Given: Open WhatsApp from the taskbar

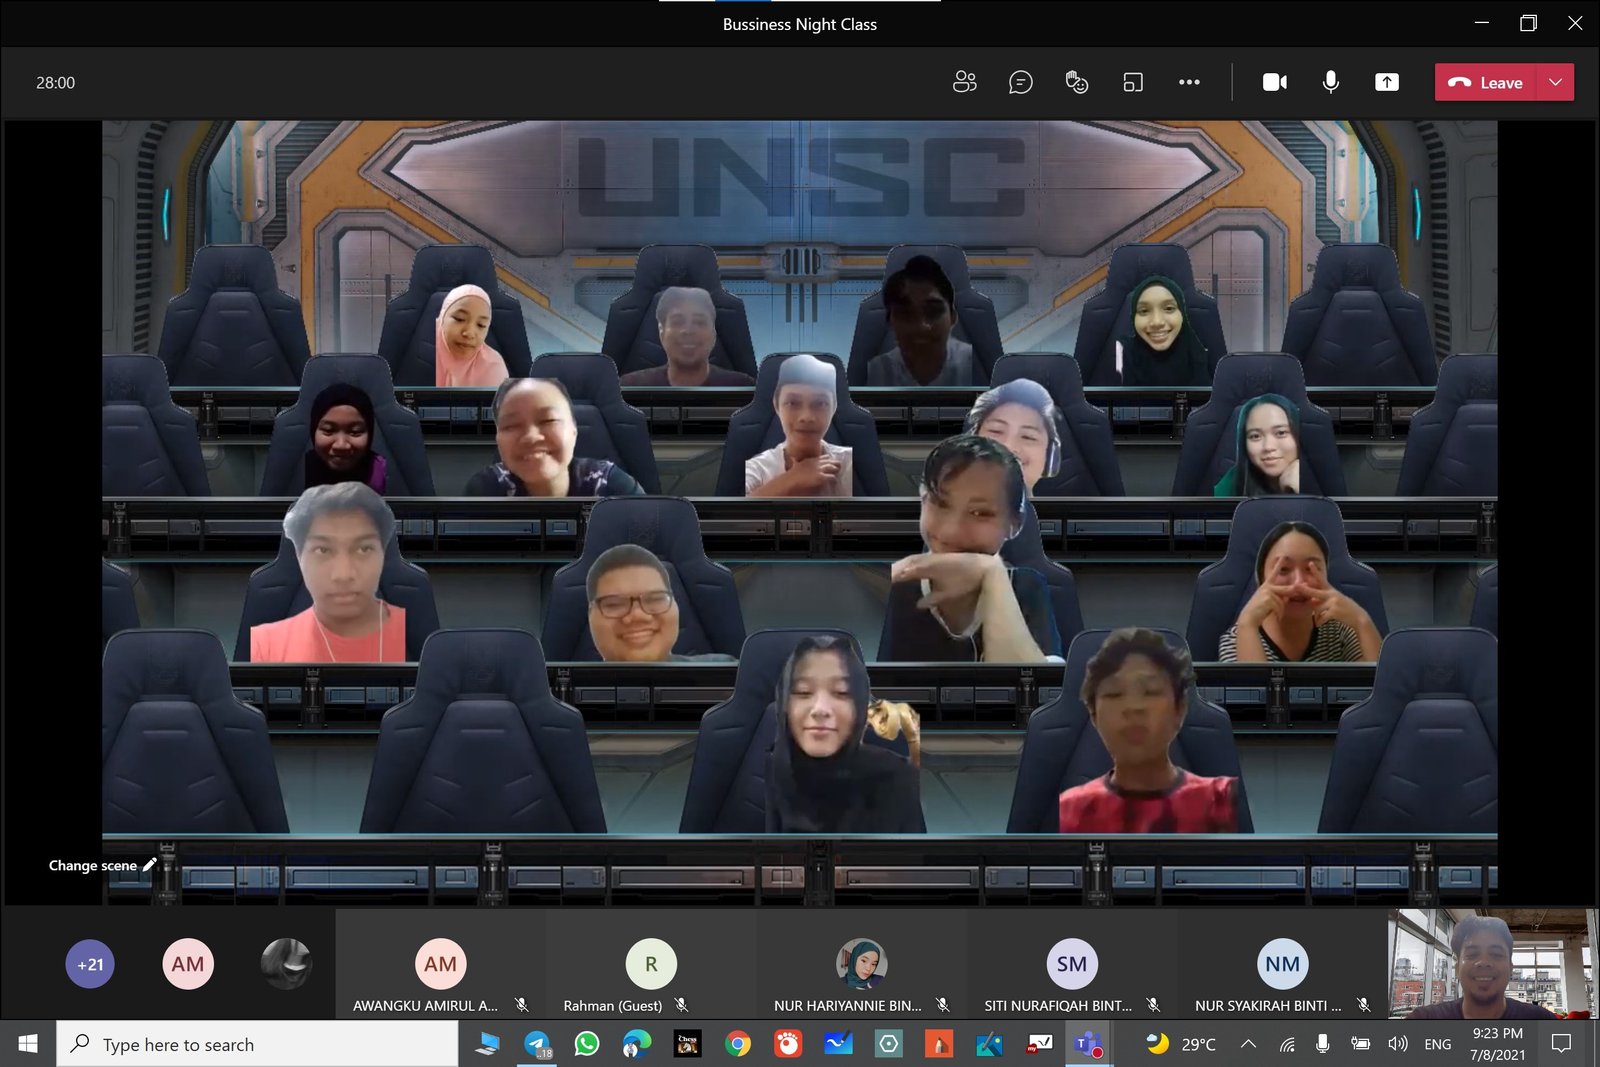Looking at the screenshot, I should (x=587, y=1044).
